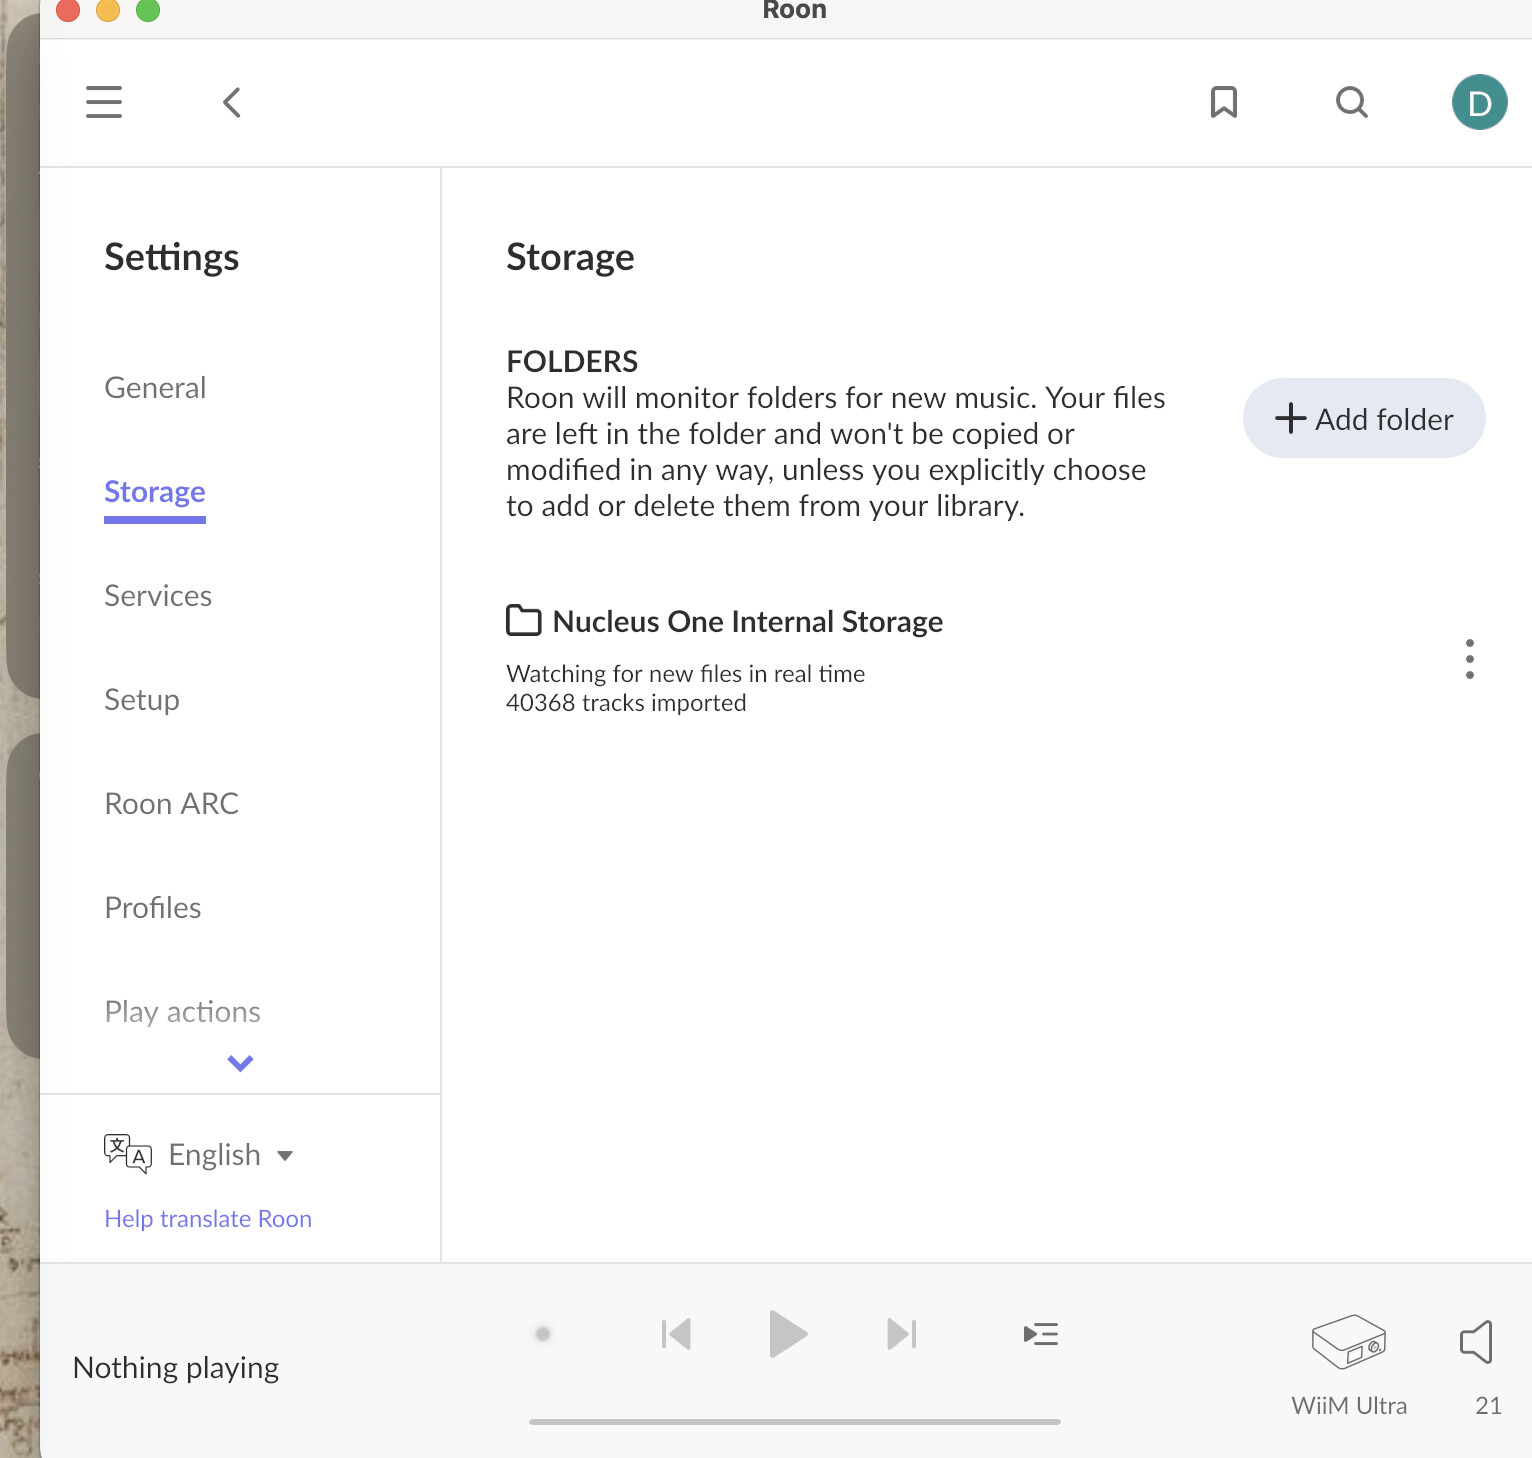
Task: Open the search magnifier
Action: click(1352, 102)
